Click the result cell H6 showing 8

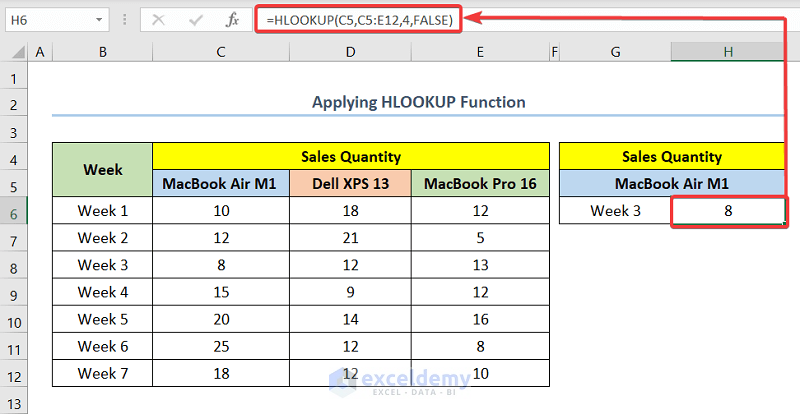pyautogui.click(x=728, y=210)
